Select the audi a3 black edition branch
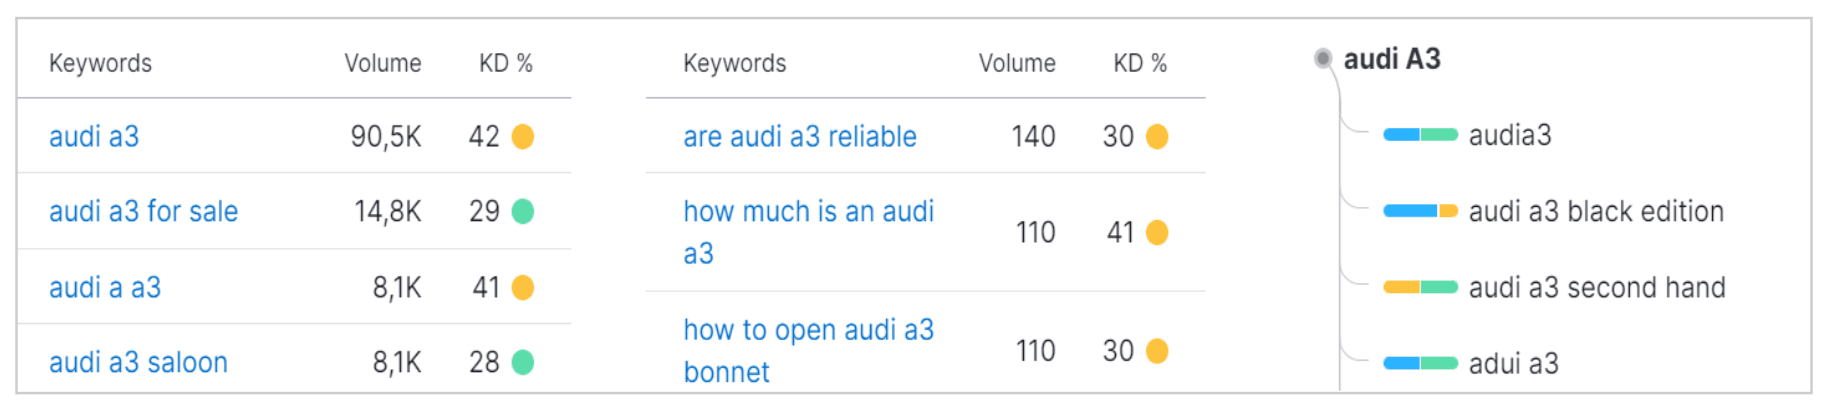 1595,211
